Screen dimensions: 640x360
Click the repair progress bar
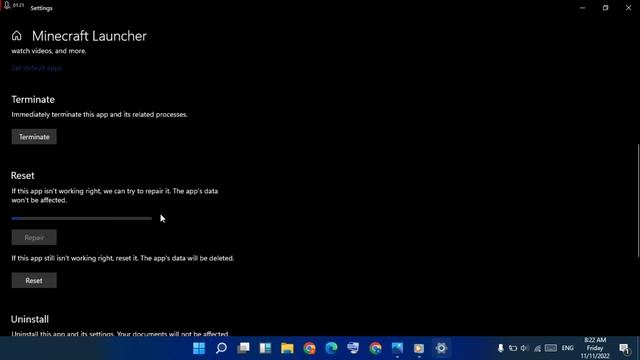coord(82,218)
